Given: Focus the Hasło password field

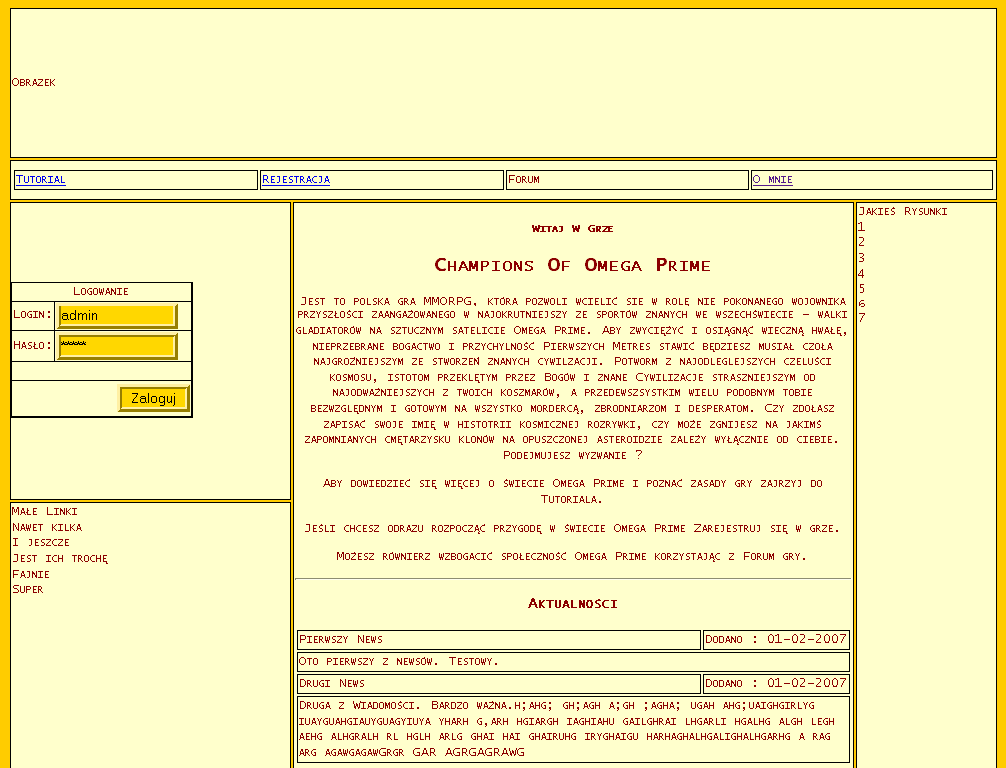Looking at the screenshot, I should click(x=117, y=346).
